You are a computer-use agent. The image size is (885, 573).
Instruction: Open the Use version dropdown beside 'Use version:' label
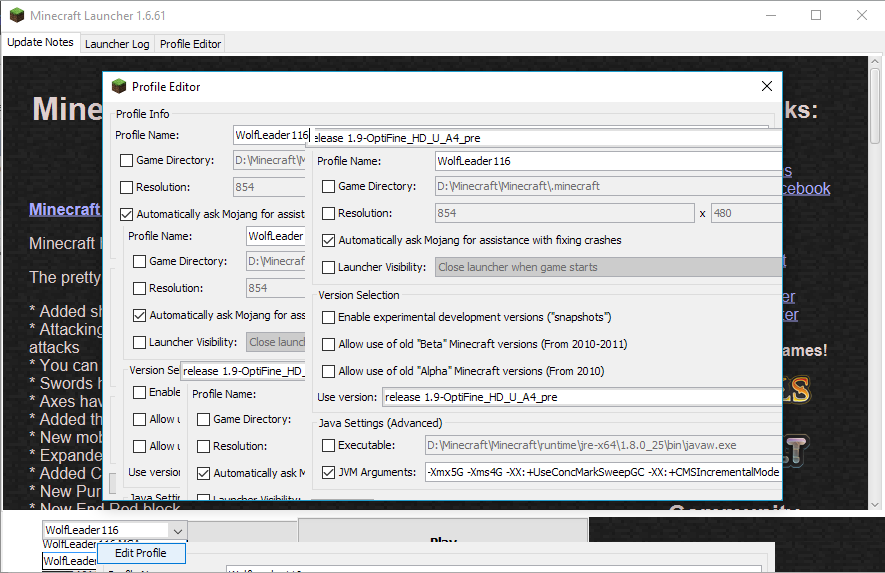[x=581, y=397]
